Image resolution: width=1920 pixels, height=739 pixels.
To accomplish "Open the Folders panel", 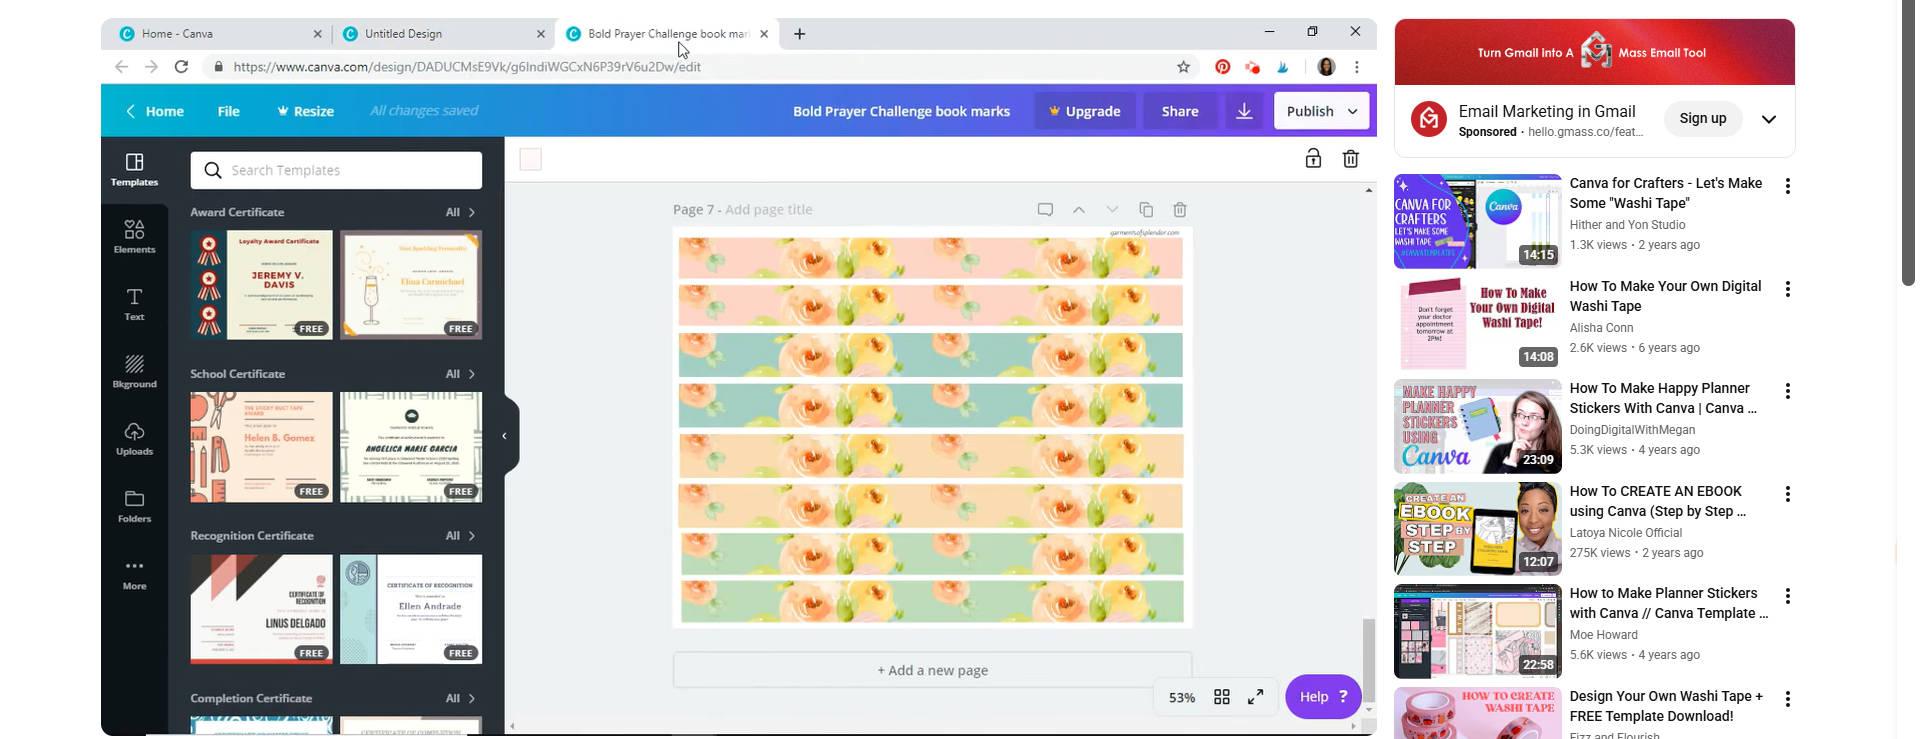I will [x=134, y=506].
